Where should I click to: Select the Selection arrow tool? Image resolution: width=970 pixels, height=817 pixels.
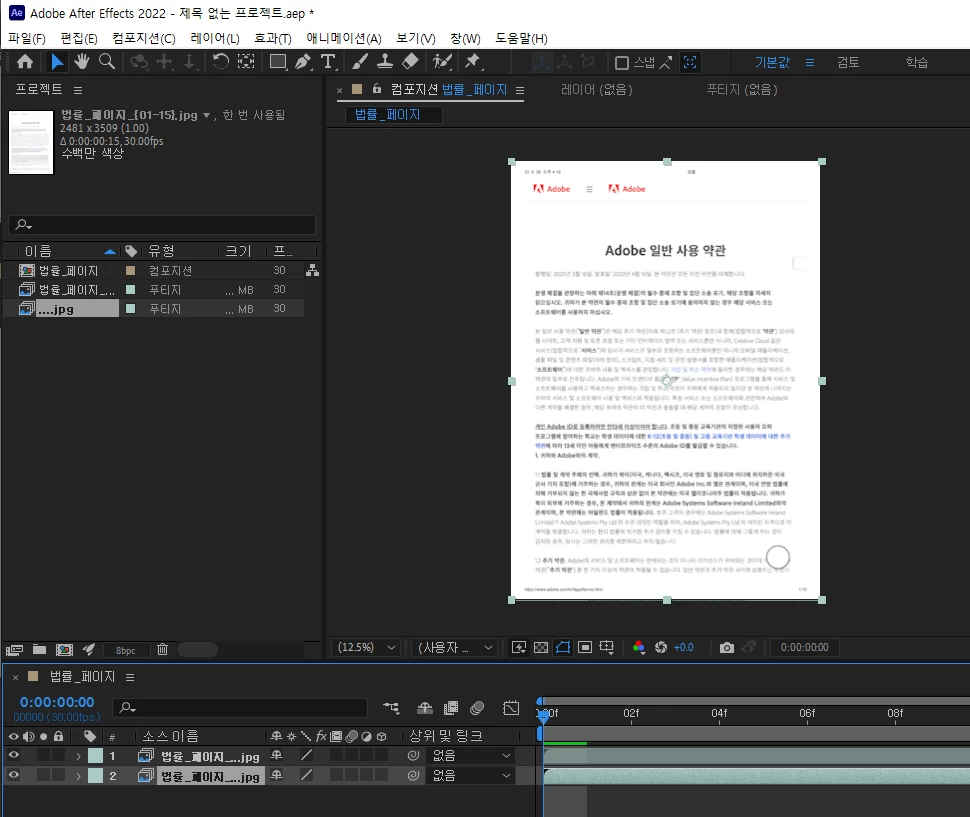coord(57,62)
